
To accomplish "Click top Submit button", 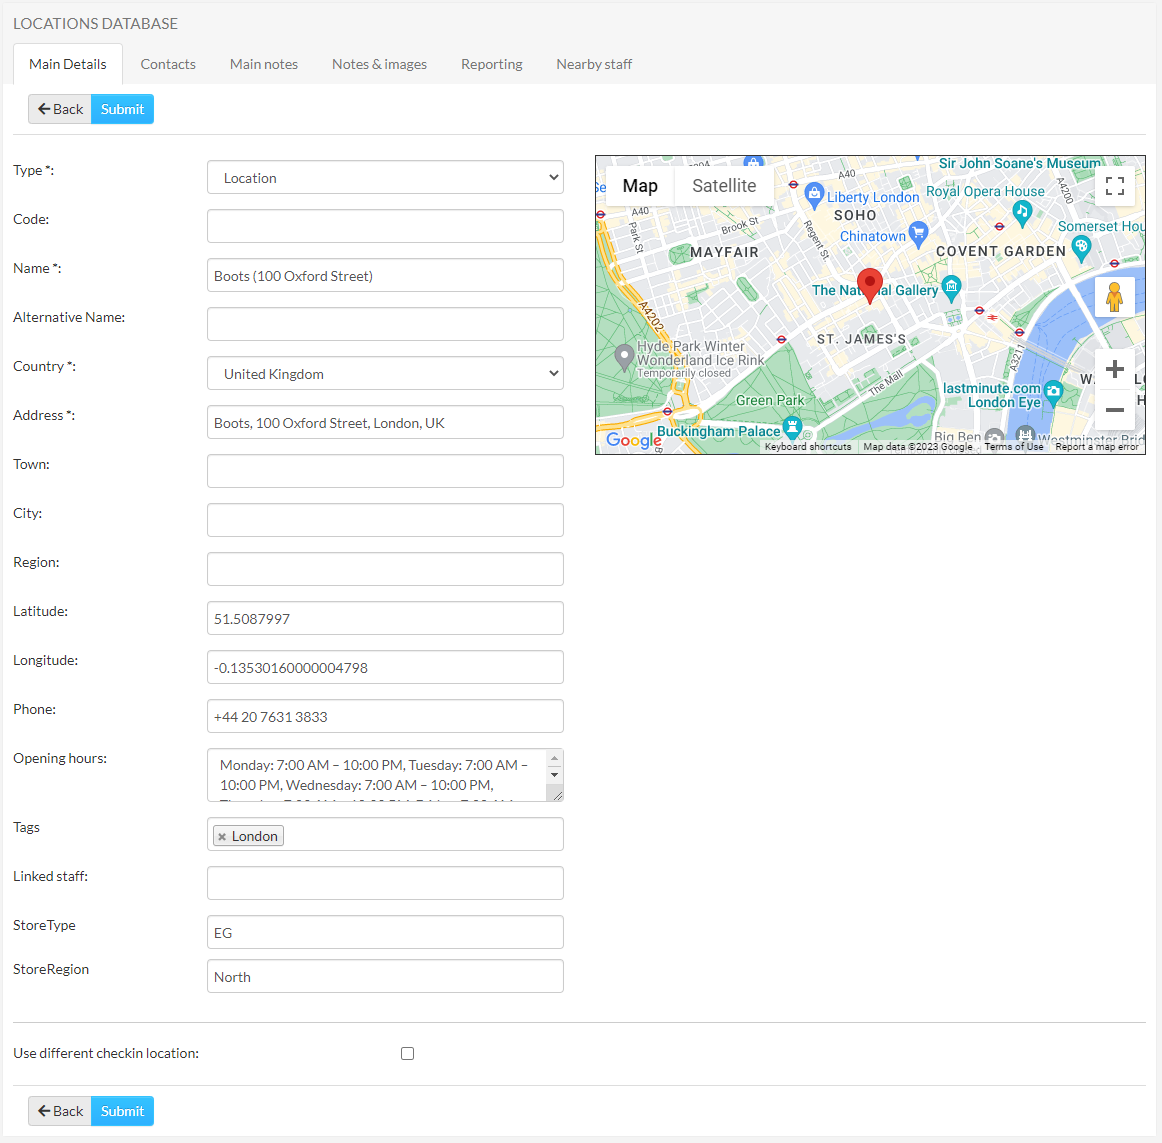I will click(122, 109).
